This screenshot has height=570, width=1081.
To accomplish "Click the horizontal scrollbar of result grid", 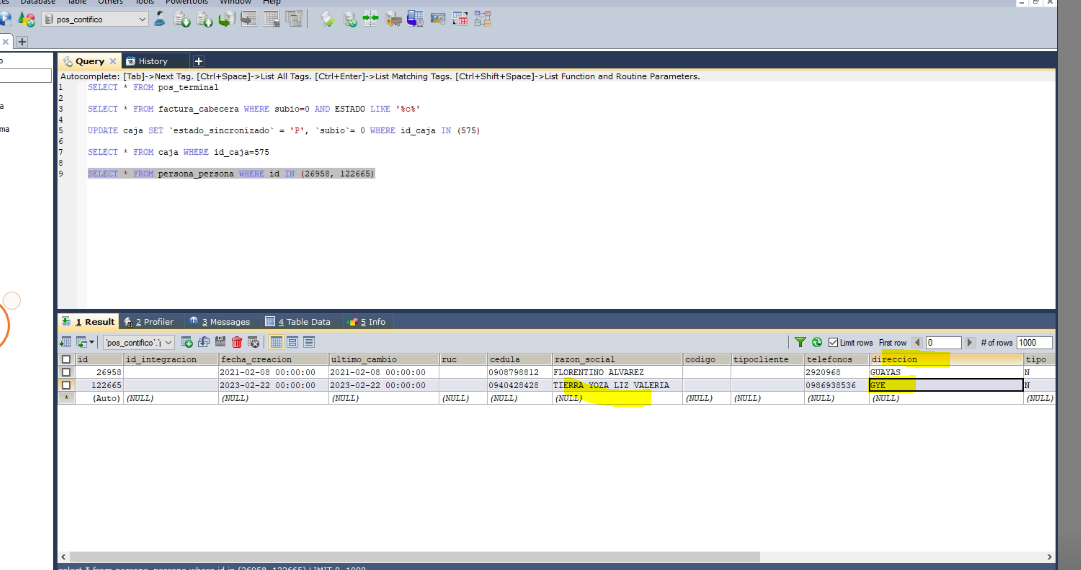I will pos(415,556).
